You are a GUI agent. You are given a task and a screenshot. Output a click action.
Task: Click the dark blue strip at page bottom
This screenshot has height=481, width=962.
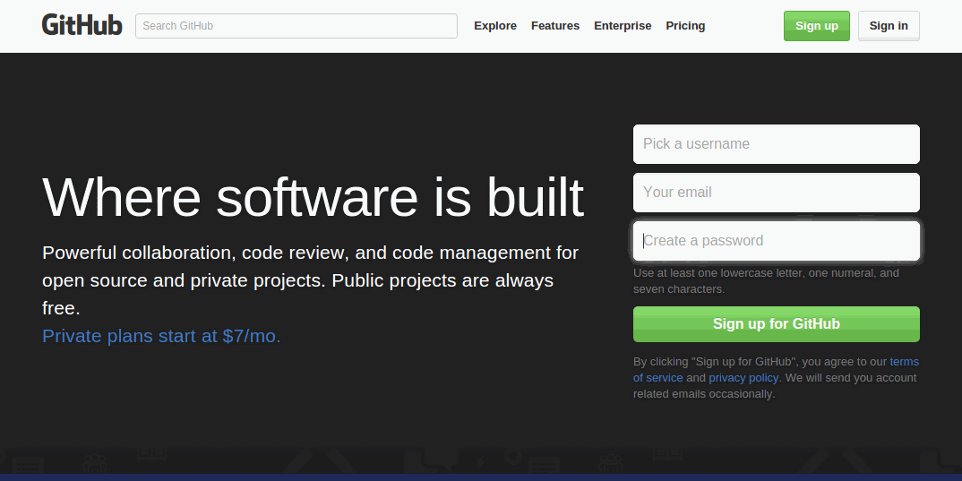tap(480, 477)
